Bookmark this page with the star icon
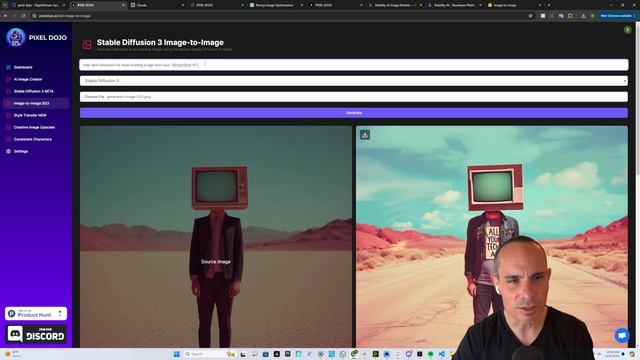The width and height of the screenshot is (640, 360). [x=530, y=16]
